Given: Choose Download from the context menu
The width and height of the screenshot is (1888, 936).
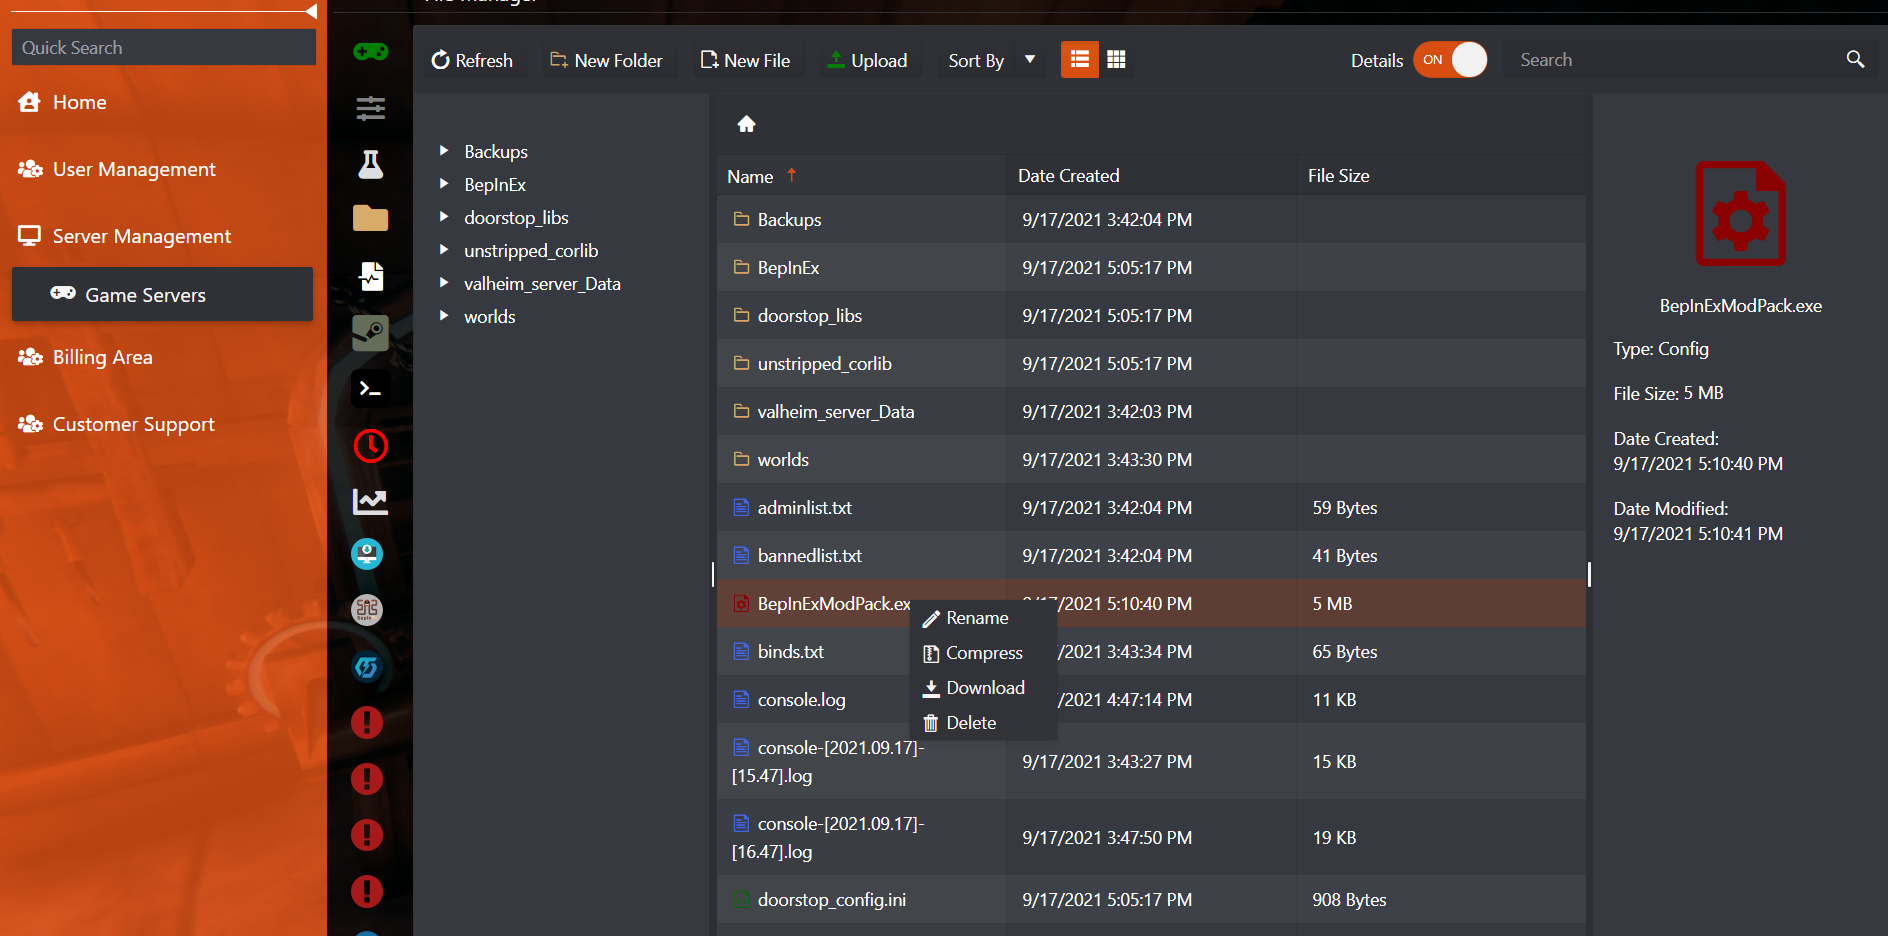Looking at the screenshot, I should pyautogui.click(x=974, y=688).
